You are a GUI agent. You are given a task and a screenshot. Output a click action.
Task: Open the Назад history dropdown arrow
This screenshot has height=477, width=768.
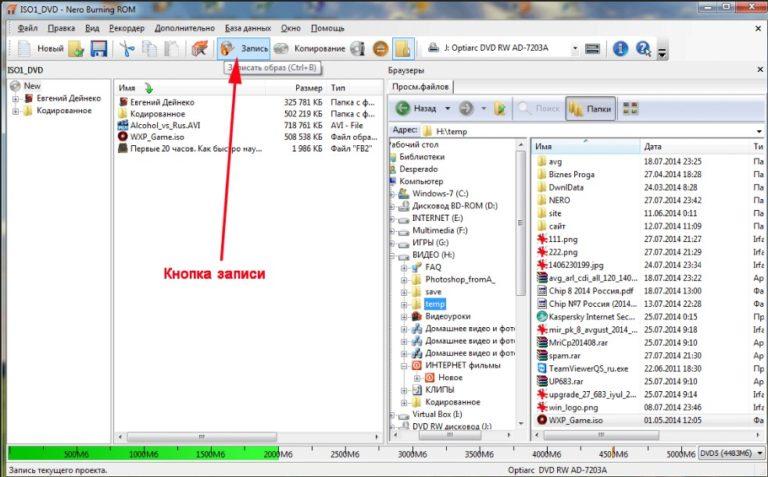447,108
